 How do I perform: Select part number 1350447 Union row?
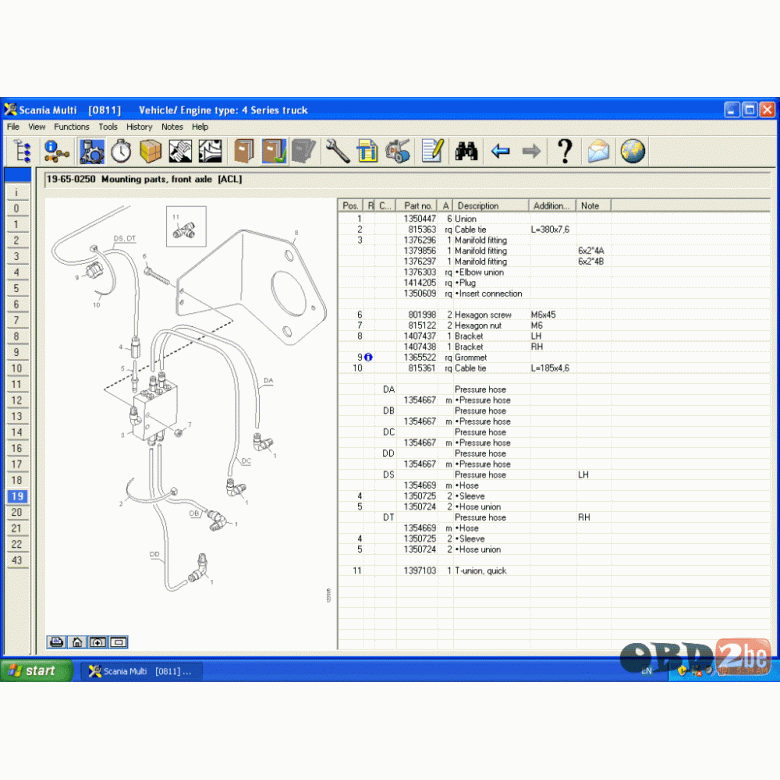tap(554, 219)
